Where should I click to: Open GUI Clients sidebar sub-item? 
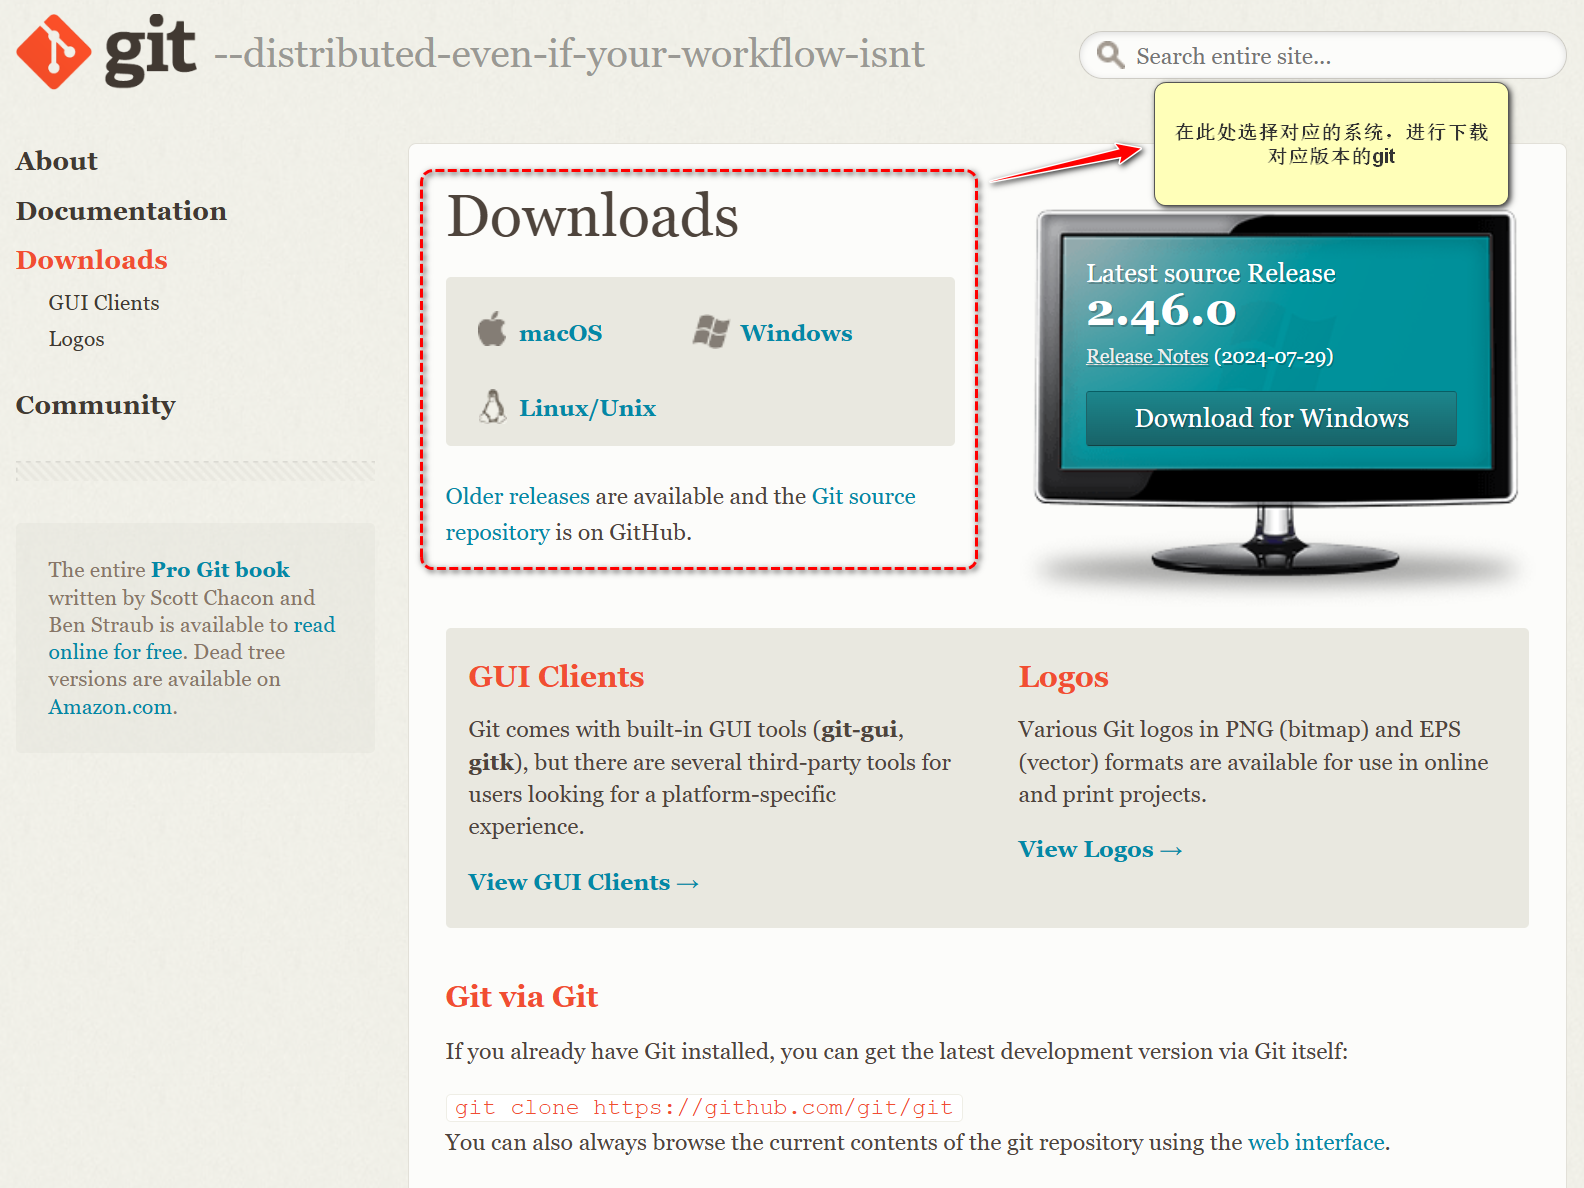click(x=104, y=303)
